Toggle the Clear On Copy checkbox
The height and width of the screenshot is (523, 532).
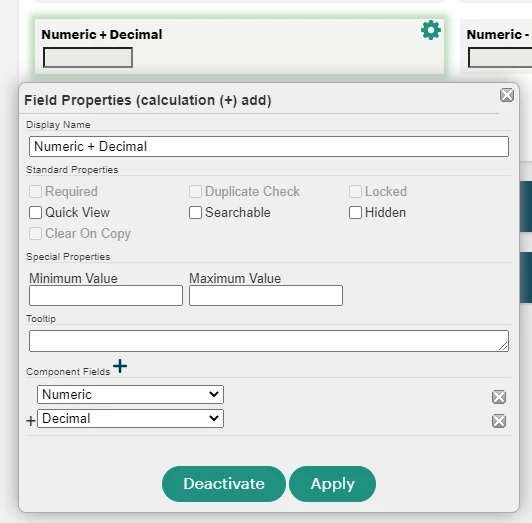click(35, 234)
